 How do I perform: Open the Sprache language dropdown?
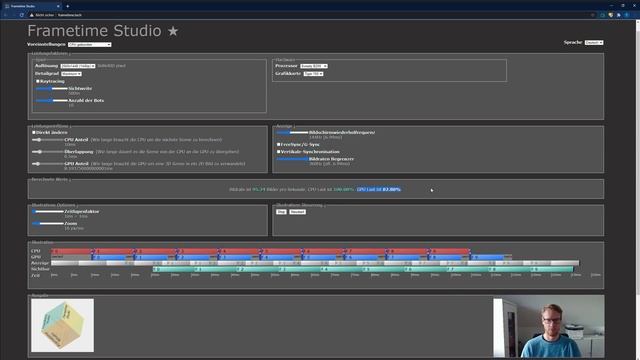[x=593, y=42]
